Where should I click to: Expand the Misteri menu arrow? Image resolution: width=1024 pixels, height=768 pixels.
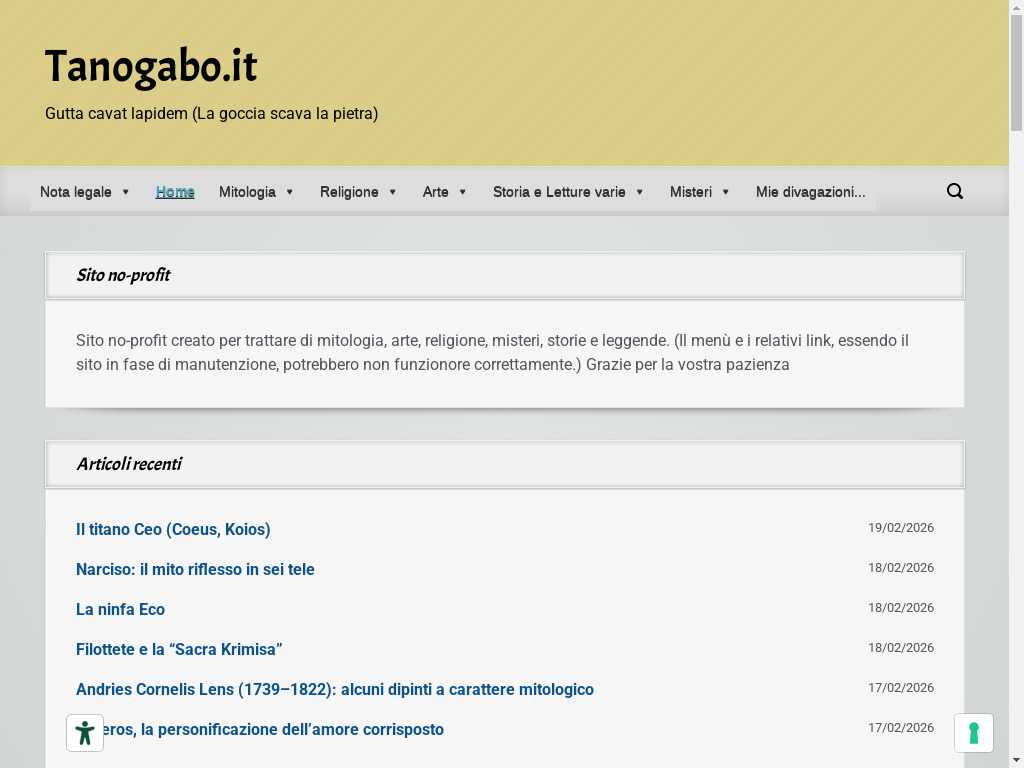(726, 192)
